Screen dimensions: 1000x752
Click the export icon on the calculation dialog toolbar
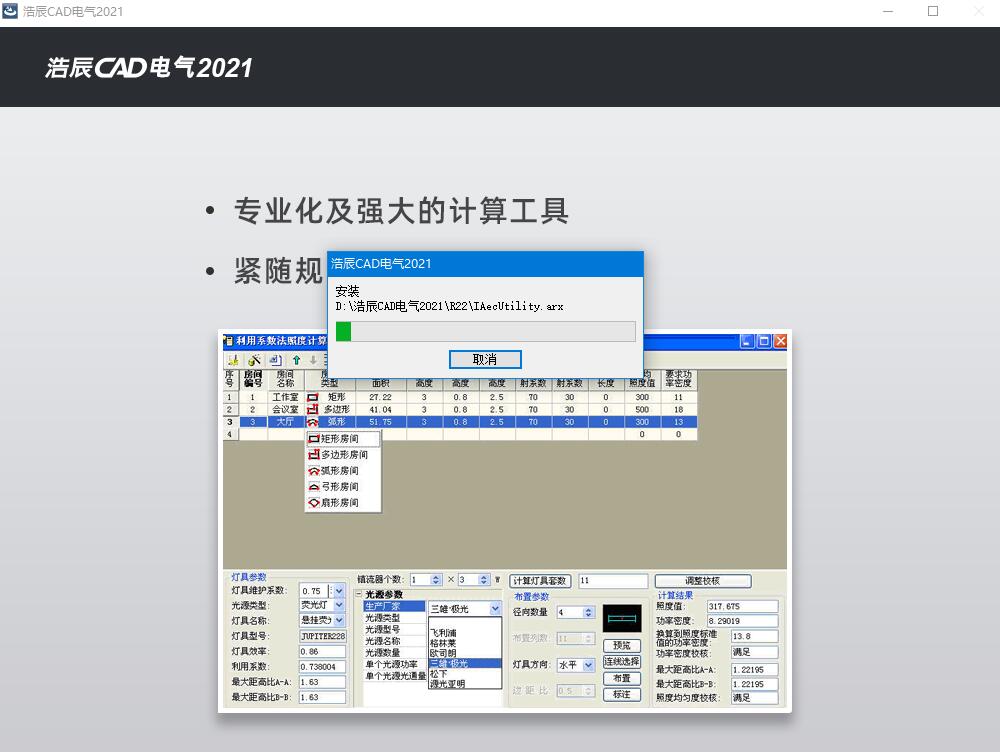click(x=274, y=360)
